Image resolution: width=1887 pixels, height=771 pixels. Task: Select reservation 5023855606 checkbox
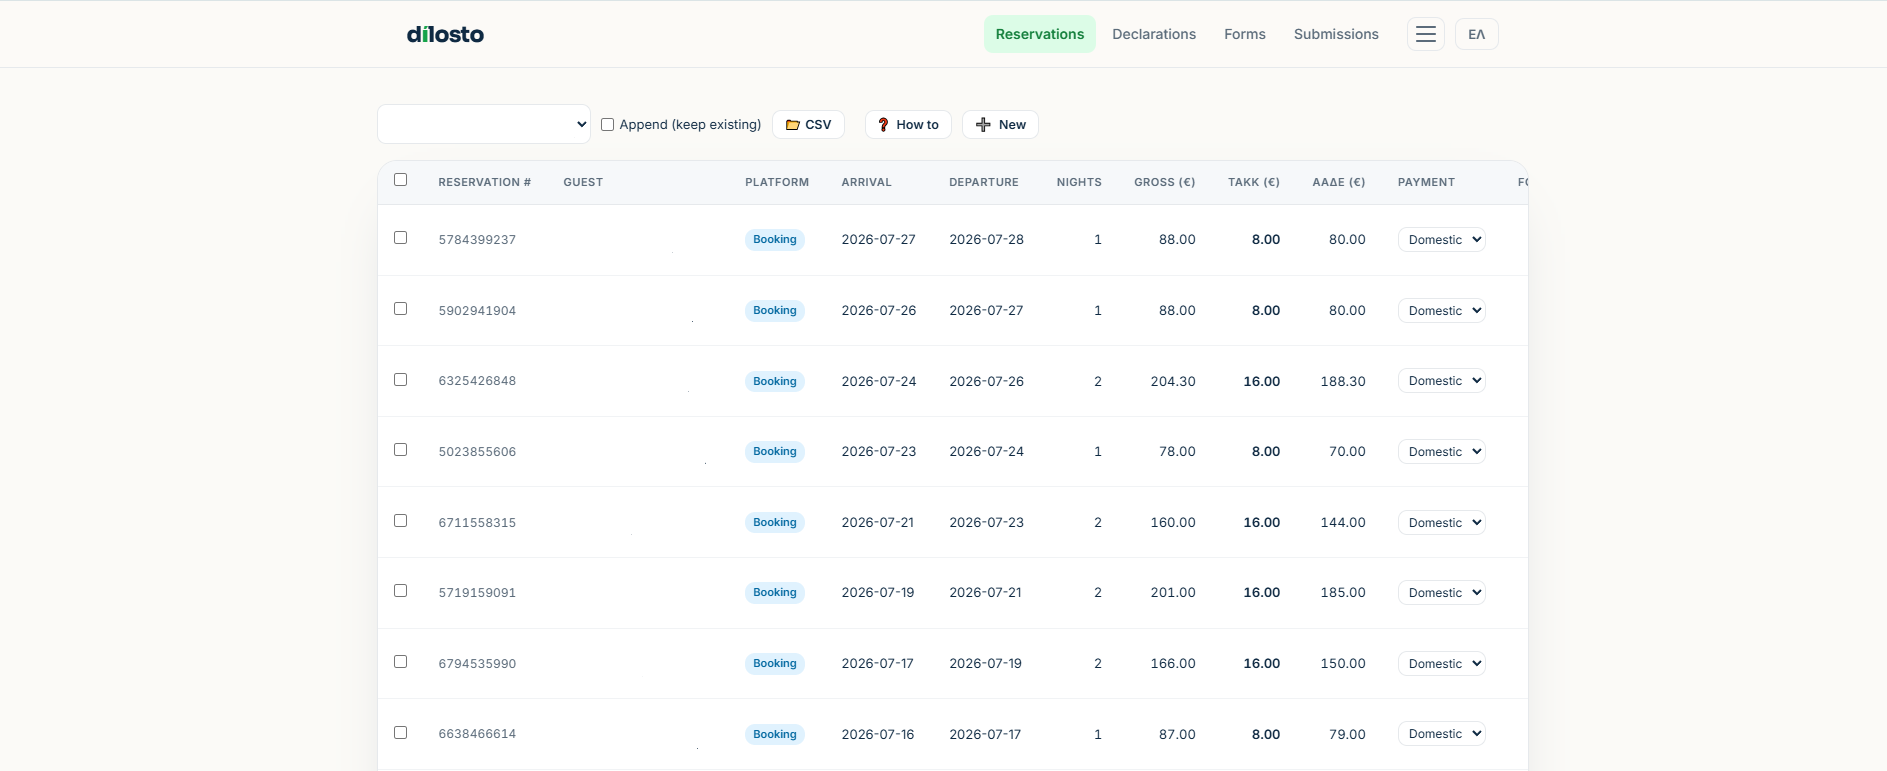point(401,450)
